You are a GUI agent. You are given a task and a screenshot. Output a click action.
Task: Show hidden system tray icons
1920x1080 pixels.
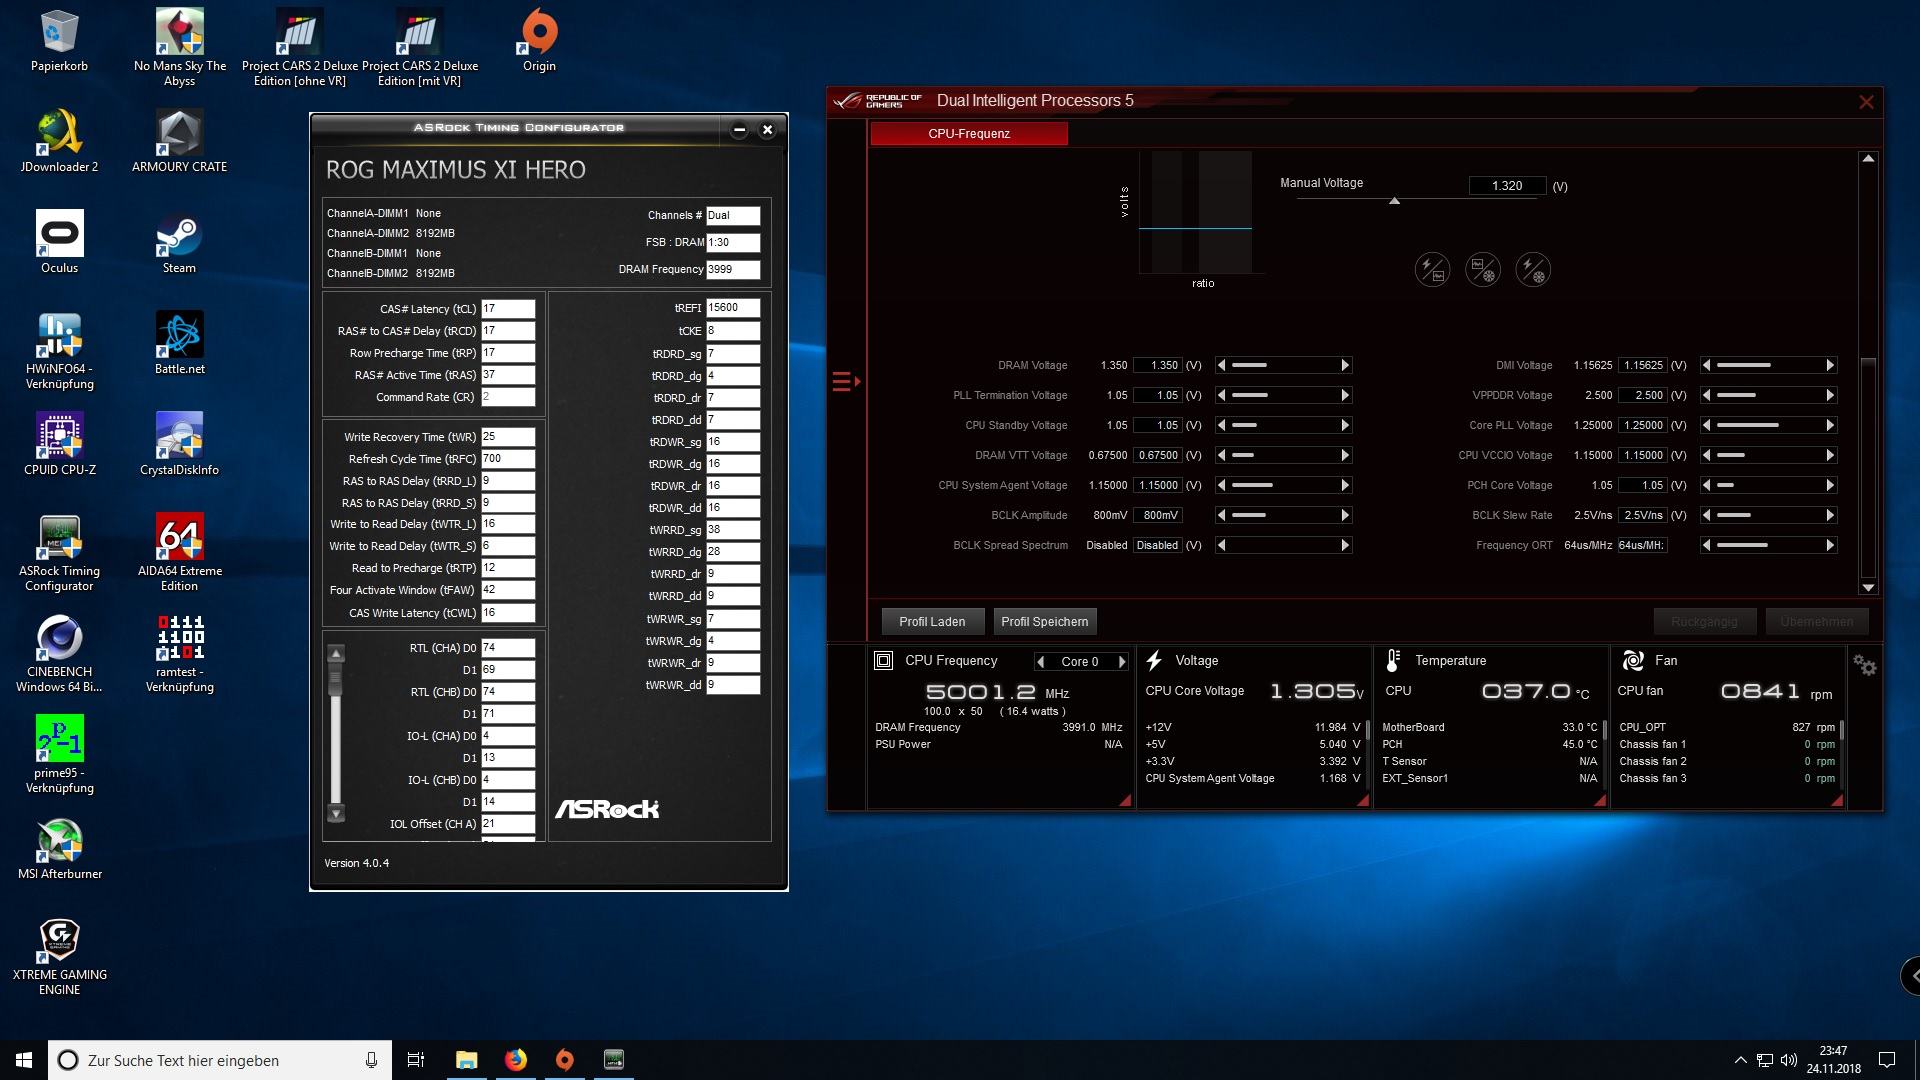point(1740,1060)
